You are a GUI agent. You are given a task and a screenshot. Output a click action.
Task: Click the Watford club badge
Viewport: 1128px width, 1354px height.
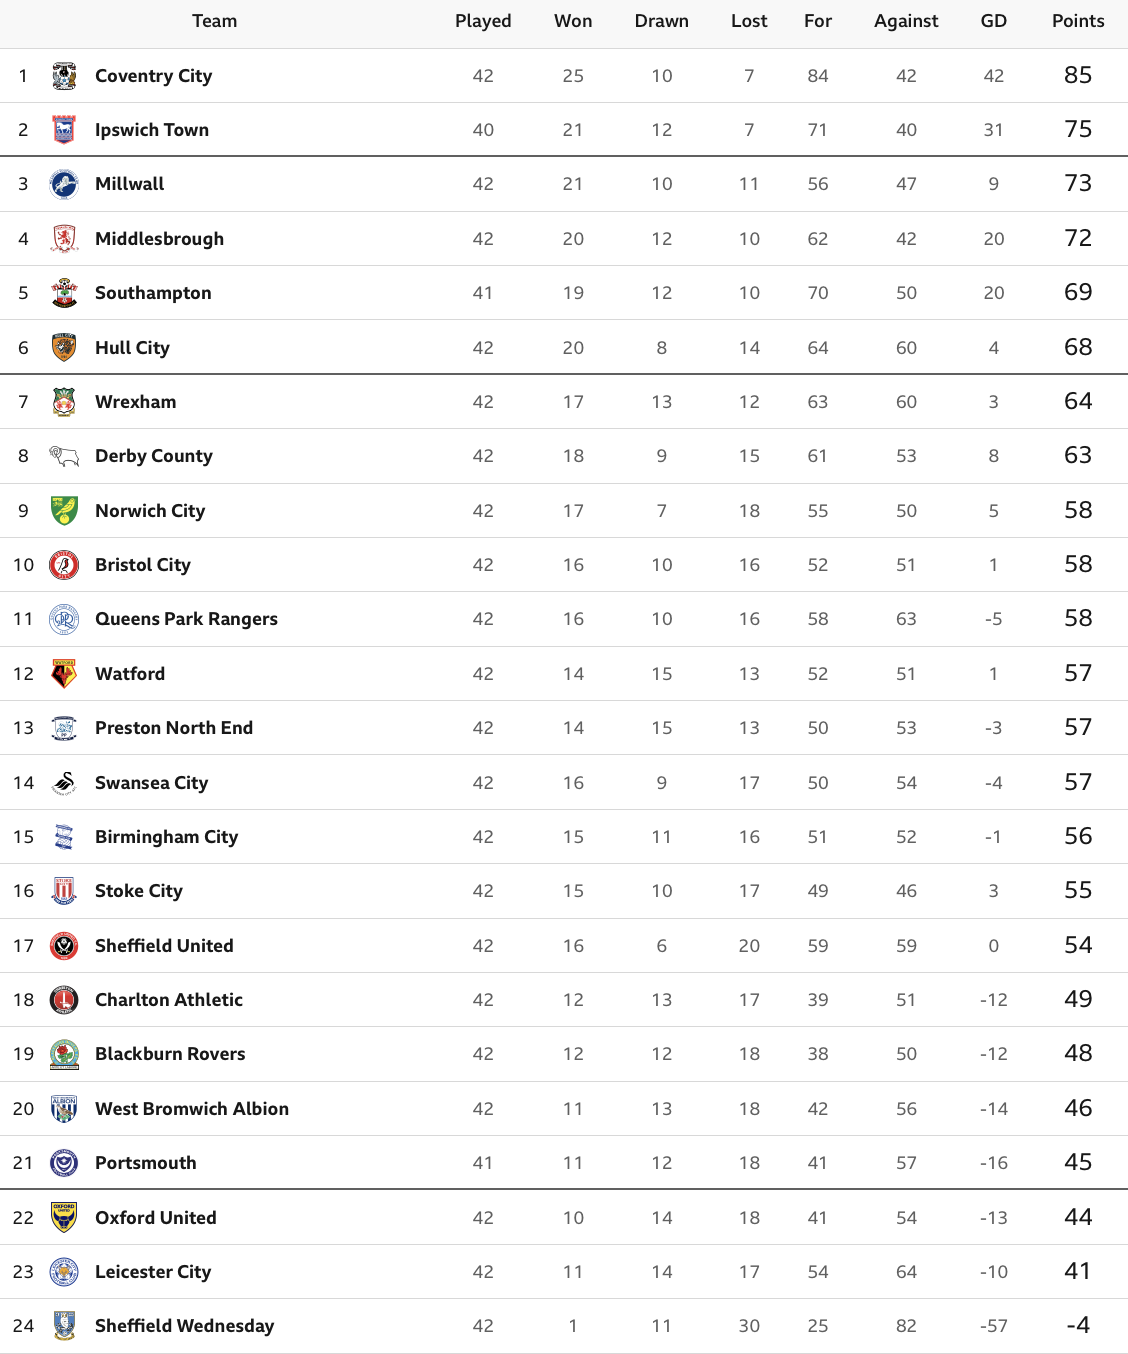64,673
